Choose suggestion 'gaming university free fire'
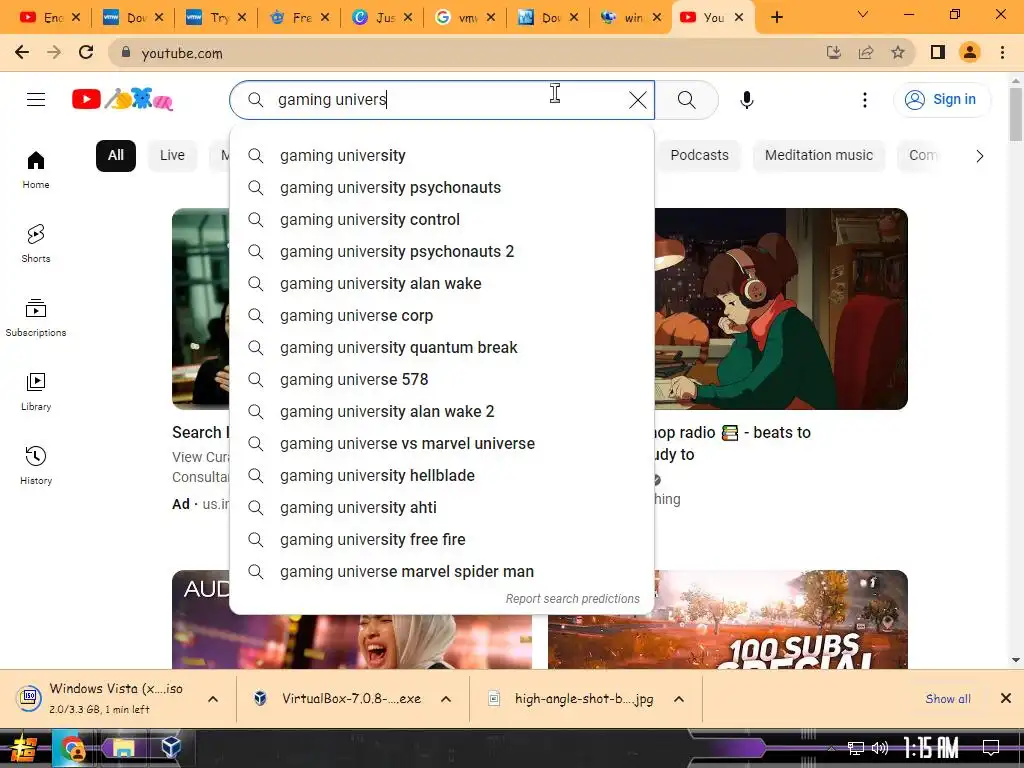Viewport: 1024px width, 768px height. 441,539
